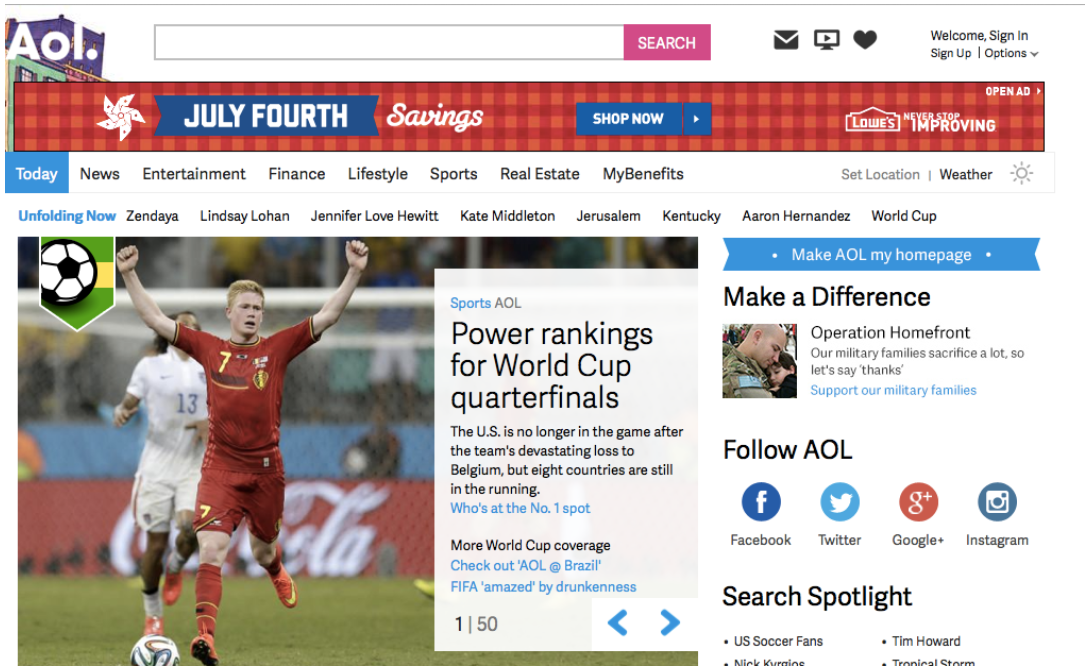This screenshot has height=670, width=1086.
Task: Open the Sports tab
Action: (x=454, y=174)
